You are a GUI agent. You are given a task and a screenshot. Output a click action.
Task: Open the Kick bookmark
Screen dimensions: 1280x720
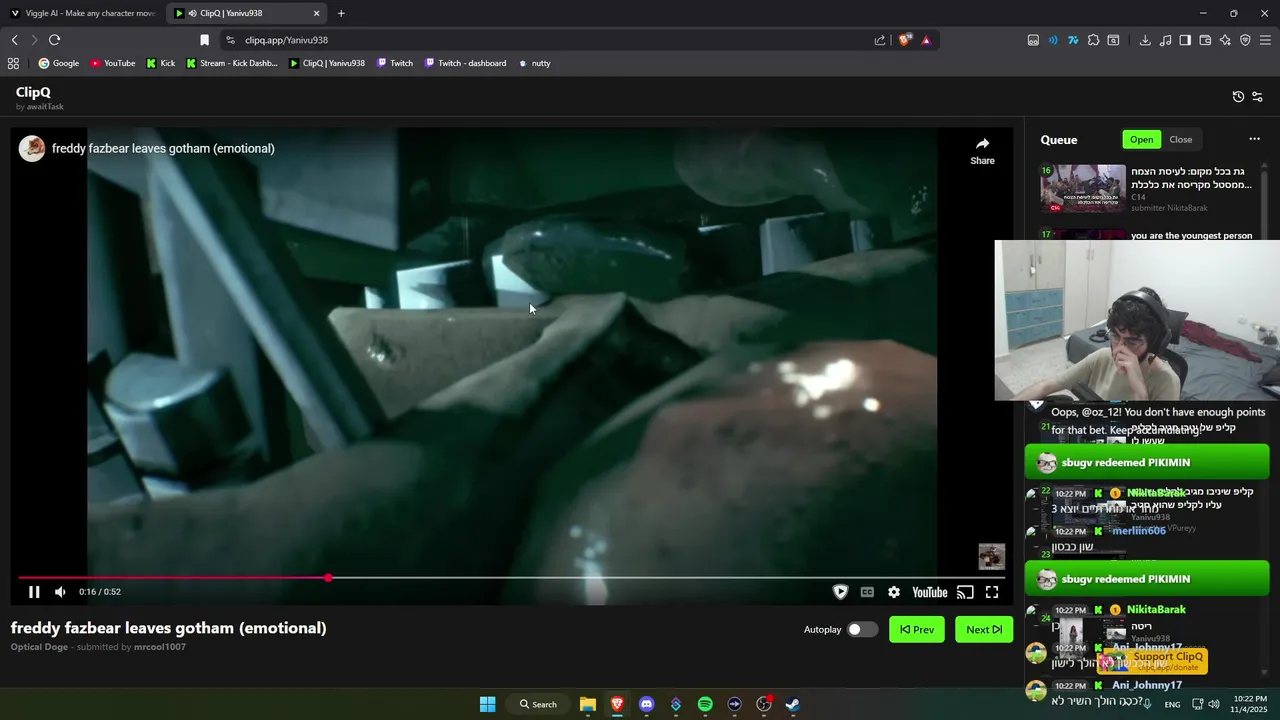click(160, 63)
